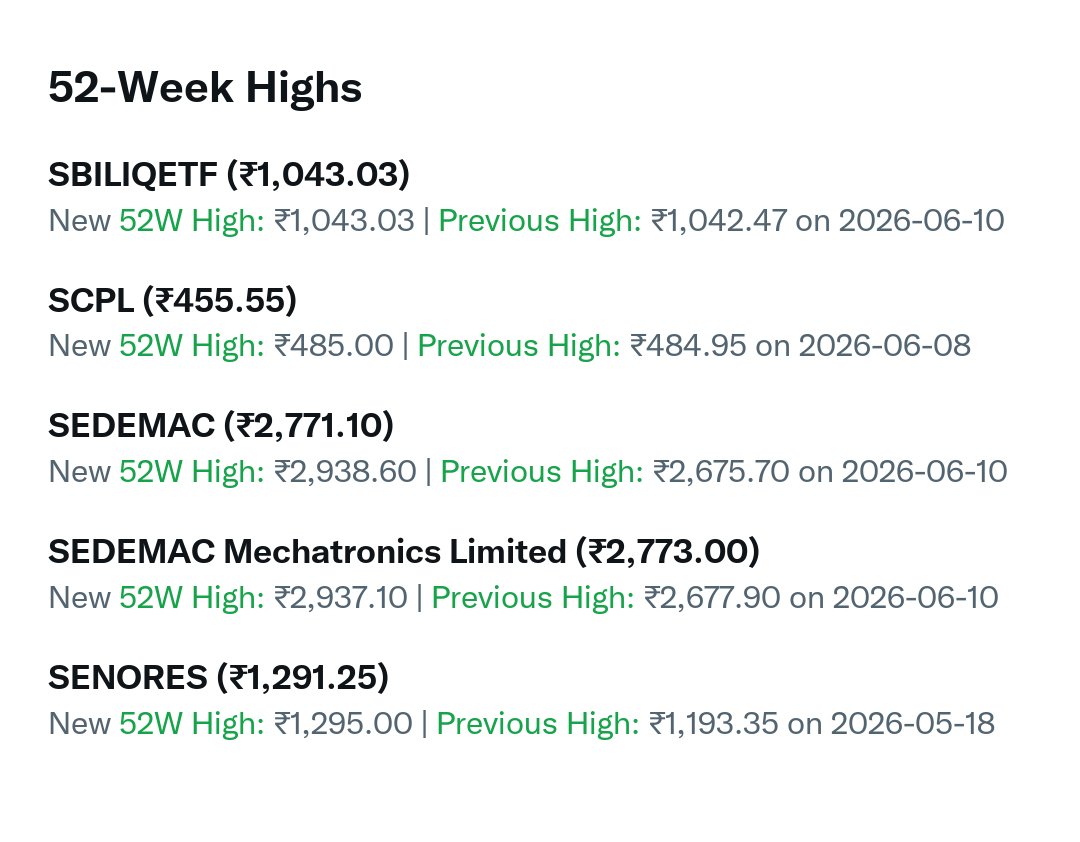Open SEDEMAC ticker heading
1080x842 pixels.
click(221, 426)
